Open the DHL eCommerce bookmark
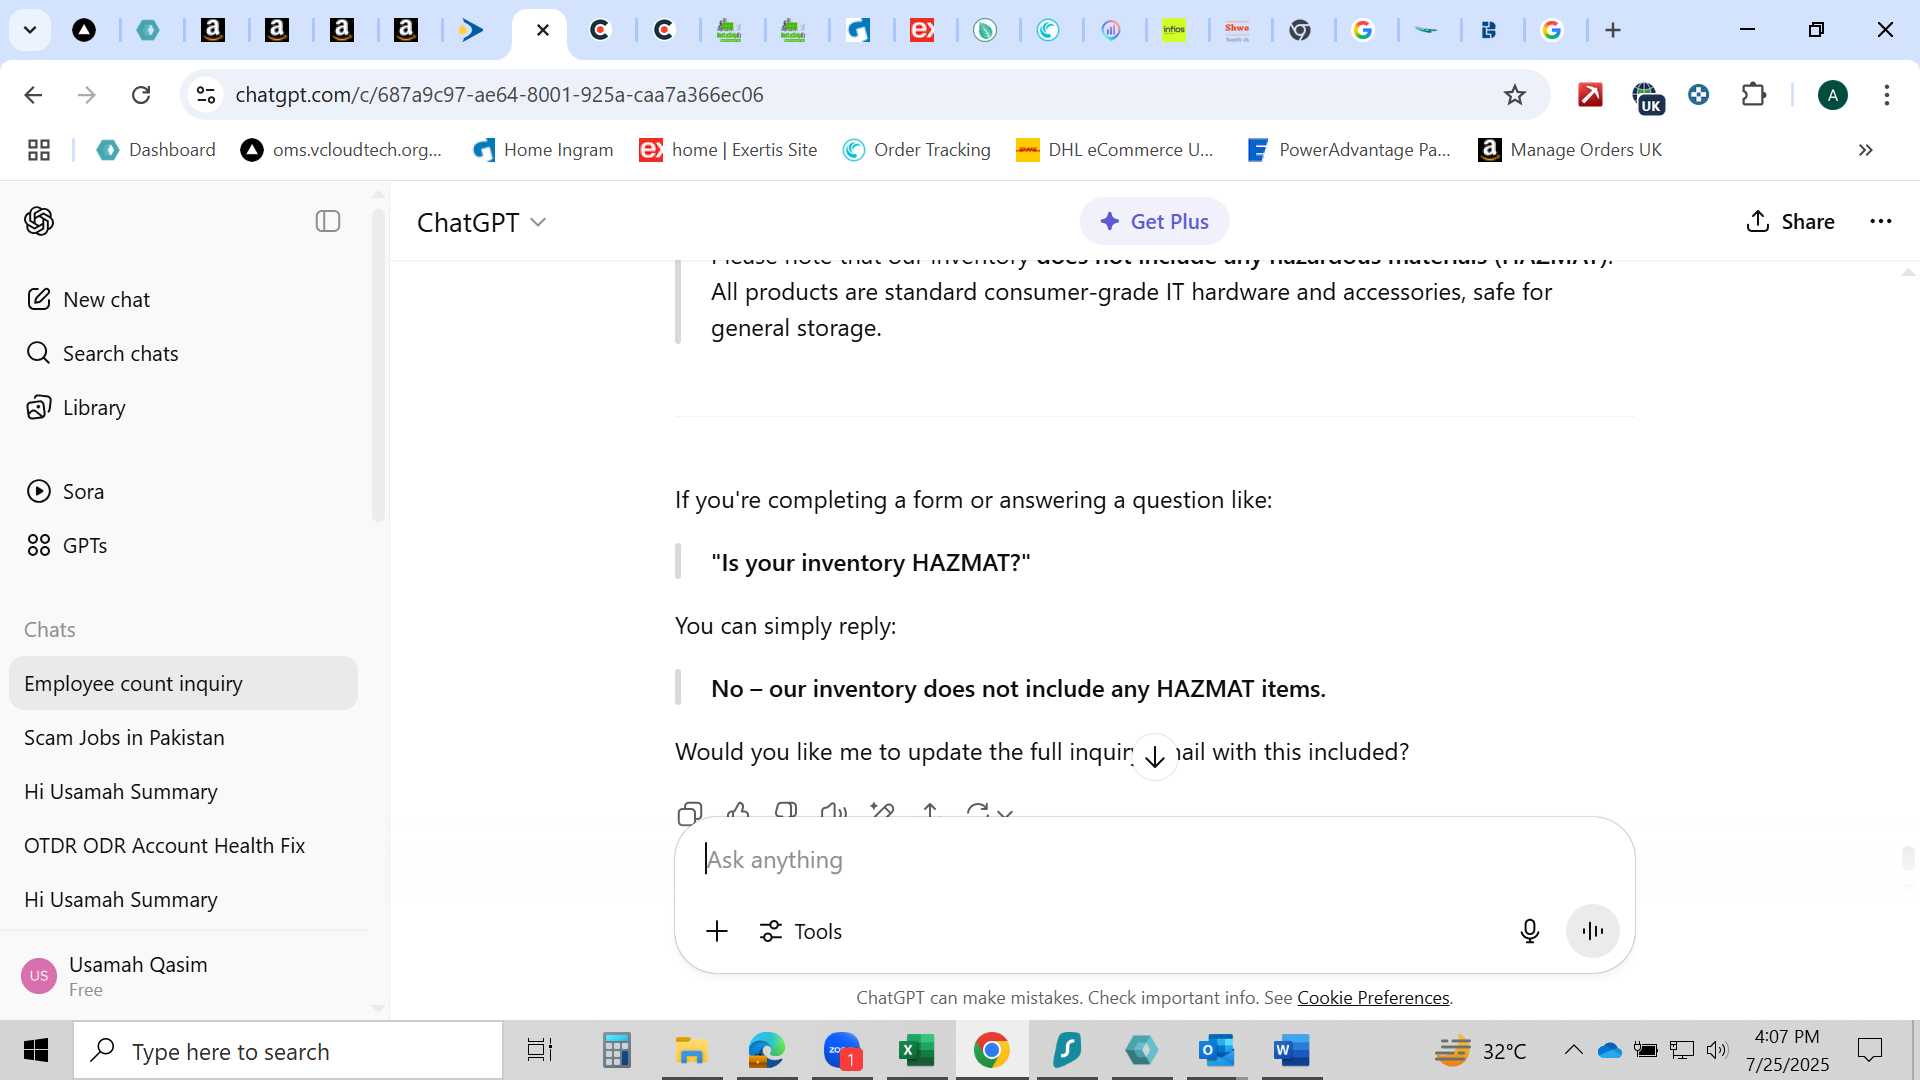Image resolution: width=1920 pixels, height=1080 pixels. point(1115,150)
